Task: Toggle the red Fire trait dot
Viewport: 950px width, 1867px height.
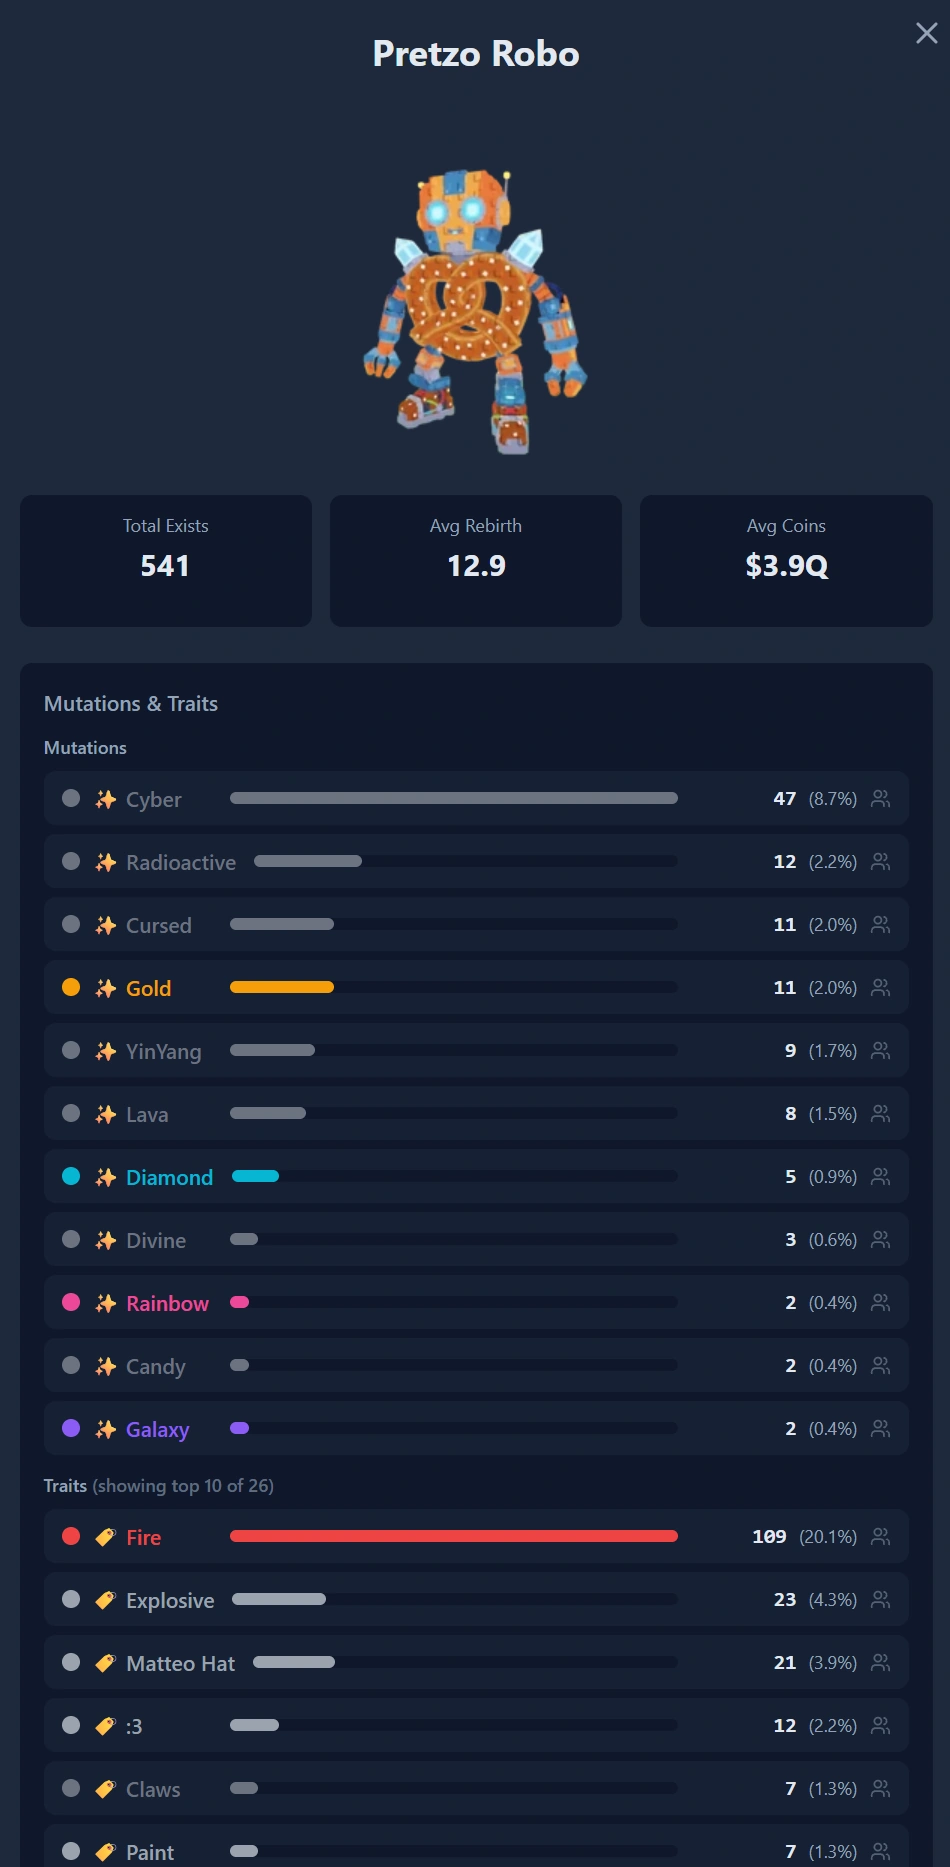Action: click(71, 1536)
